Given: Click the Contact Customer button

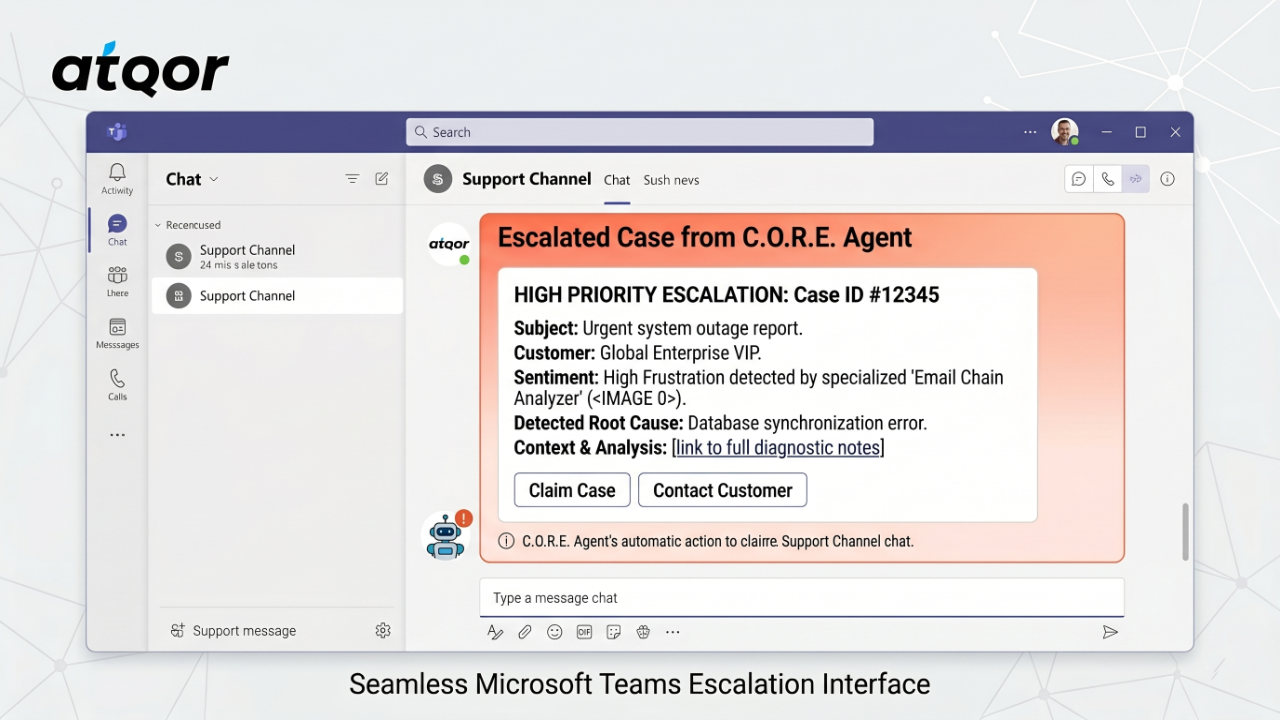Looking at the screenshot, I should coord(722,490).
